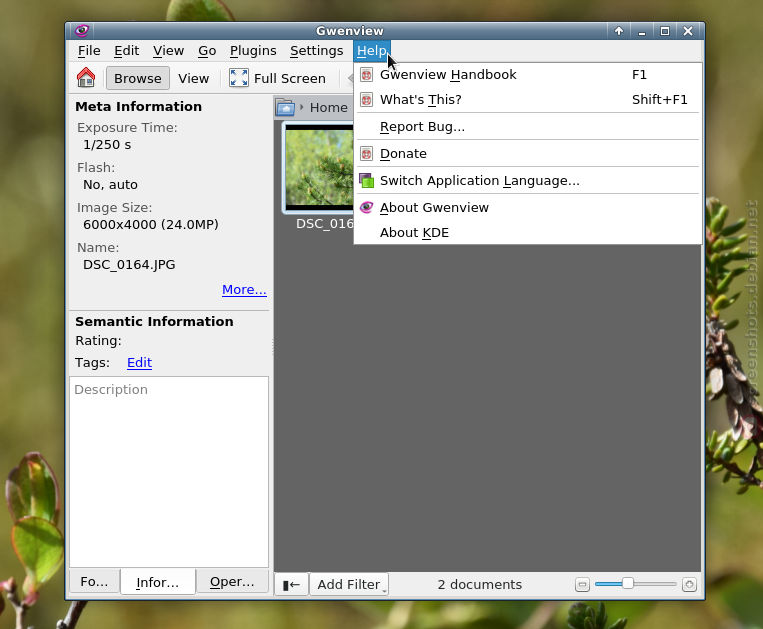763x629 pixels.
Task: Select Report Bug... menu entry
Action: (528, 126)
